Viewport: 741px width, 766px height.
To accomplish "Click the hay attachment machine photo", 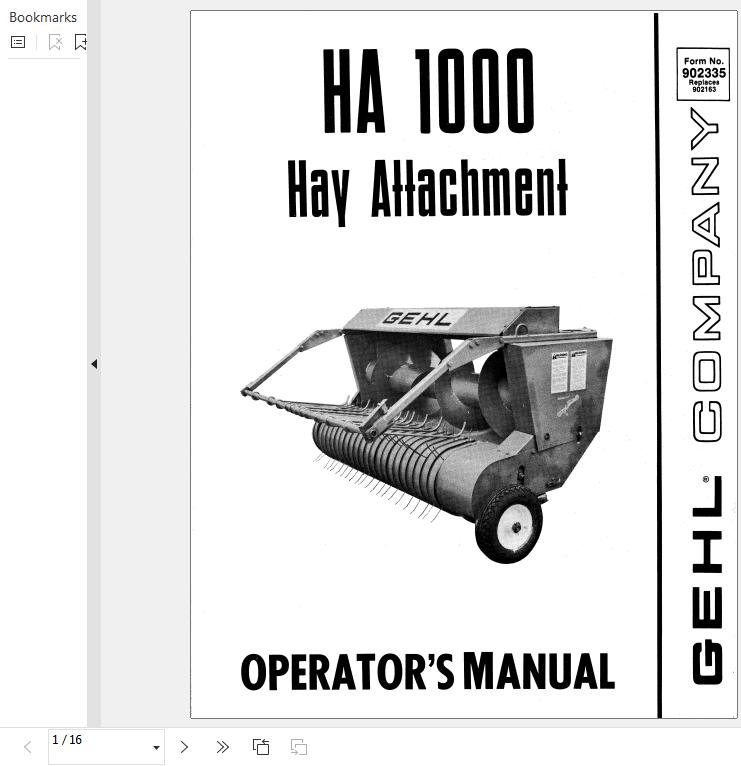I will tap(426, 434).
